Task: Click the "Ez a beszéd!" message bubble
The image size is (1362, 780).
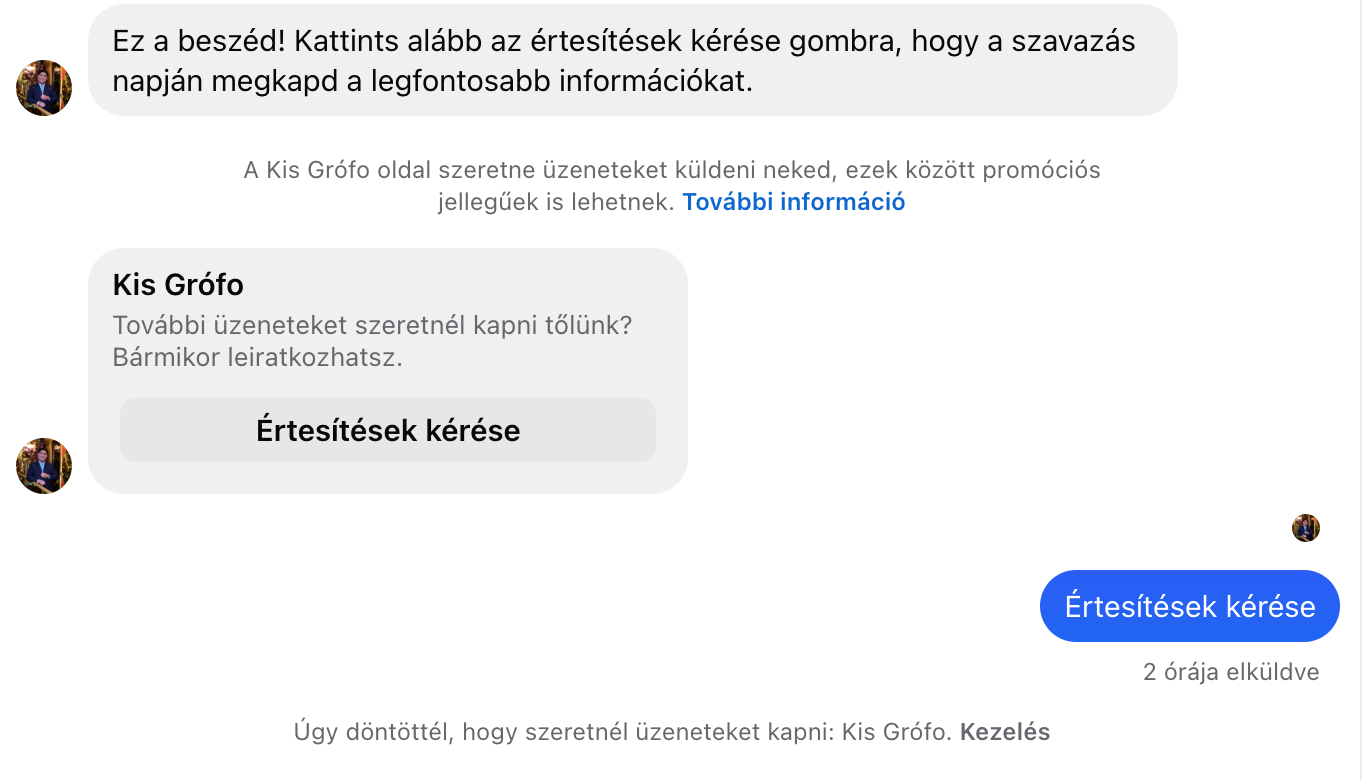Action: pos(632,60)
